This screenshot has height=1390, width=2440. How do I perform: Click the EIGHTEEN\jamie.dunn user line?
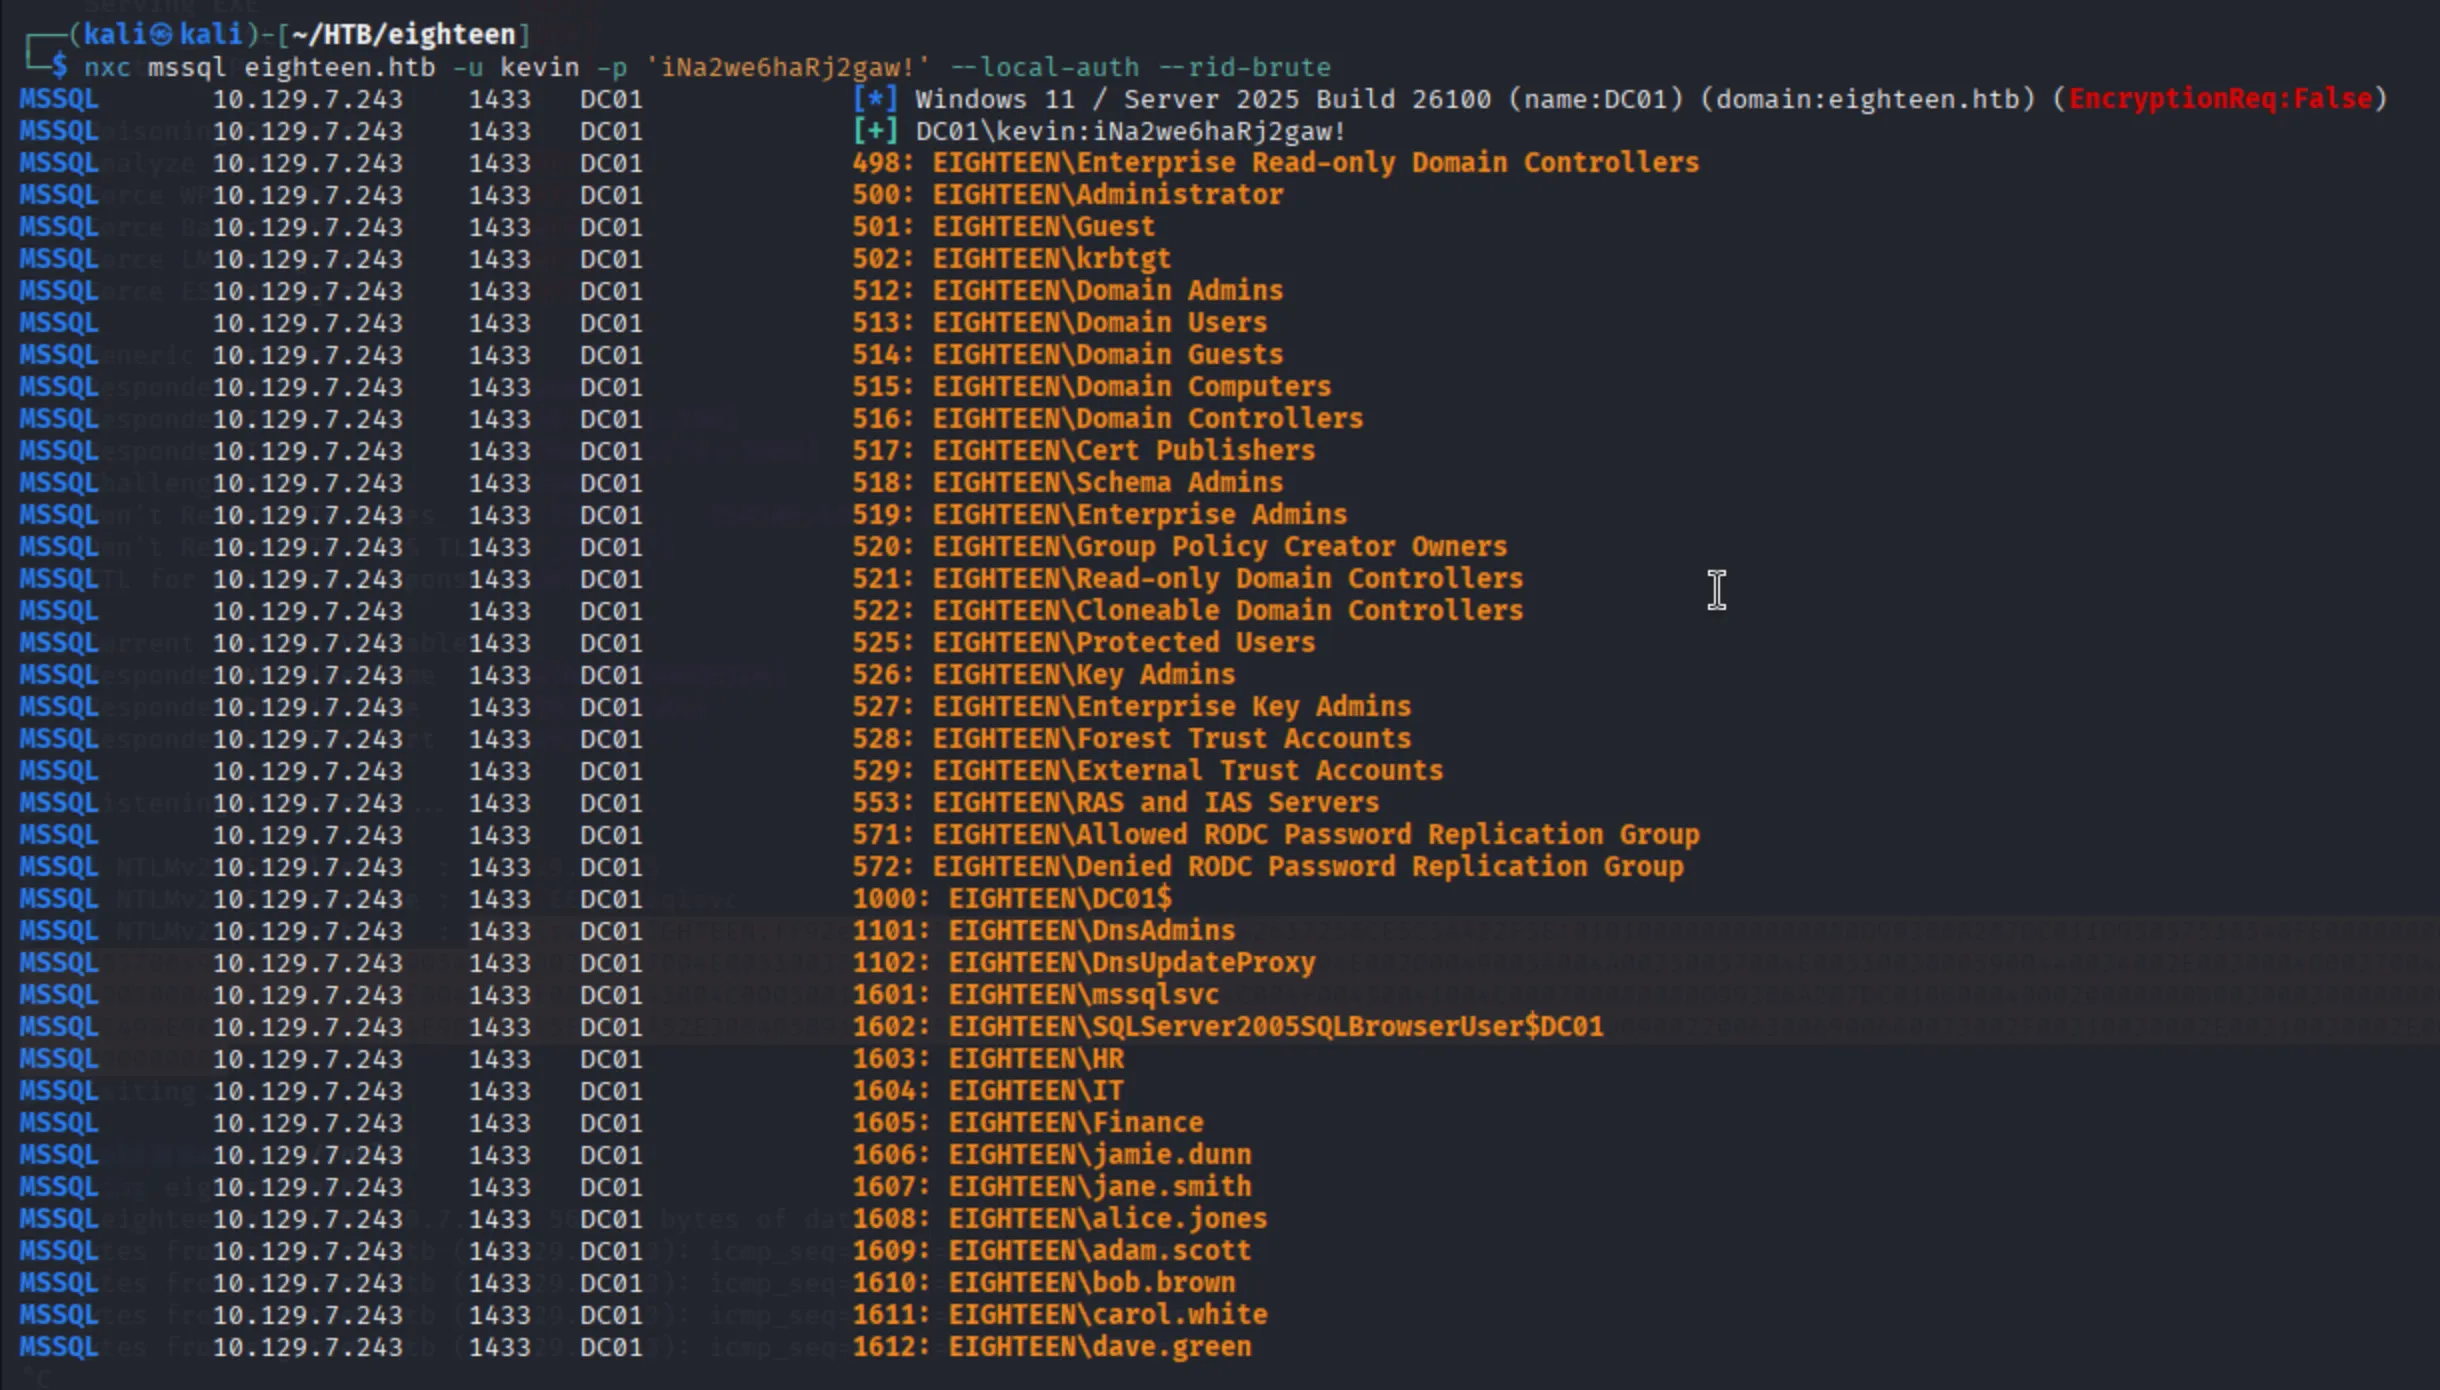pos(1099,1155)
